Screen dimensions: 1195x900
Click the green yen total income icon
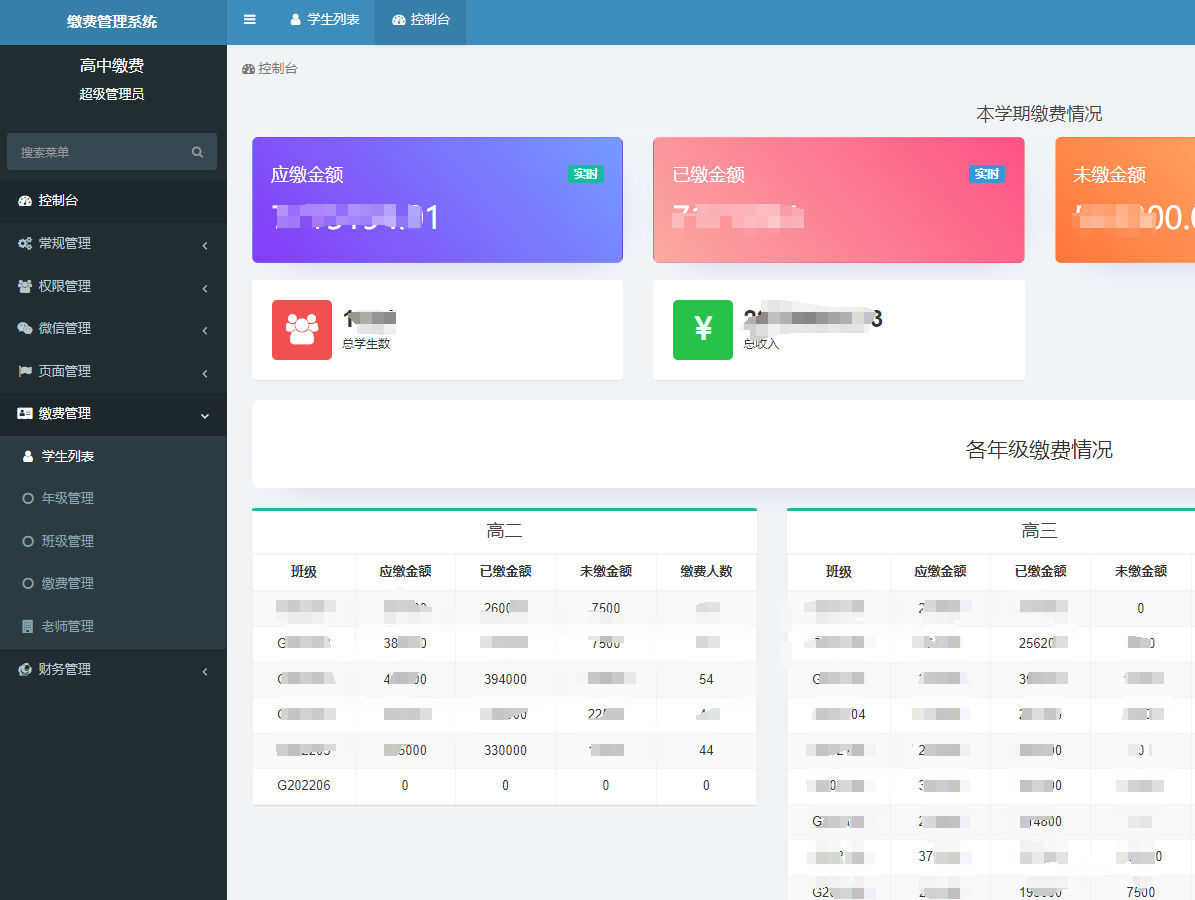click(x=702, y=330)
